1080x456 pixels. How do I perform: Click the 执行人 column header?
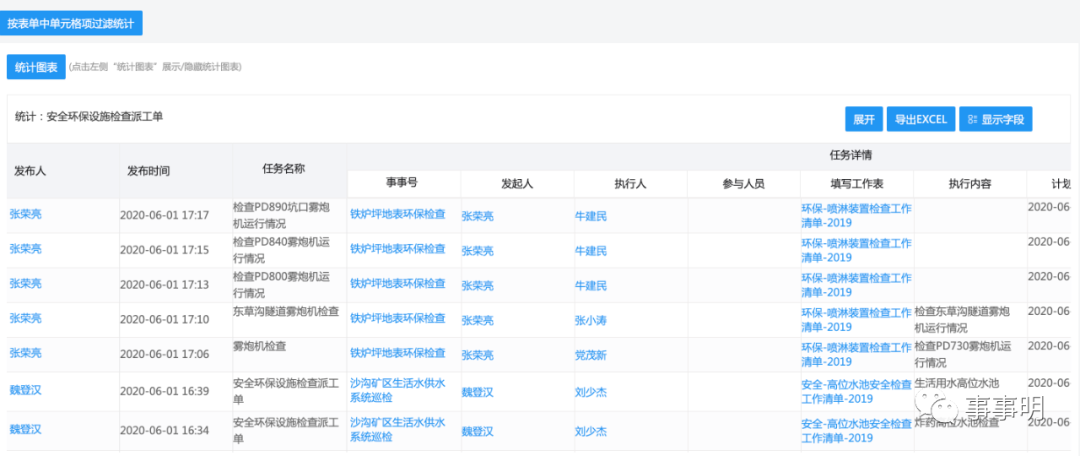coord(630,184)
